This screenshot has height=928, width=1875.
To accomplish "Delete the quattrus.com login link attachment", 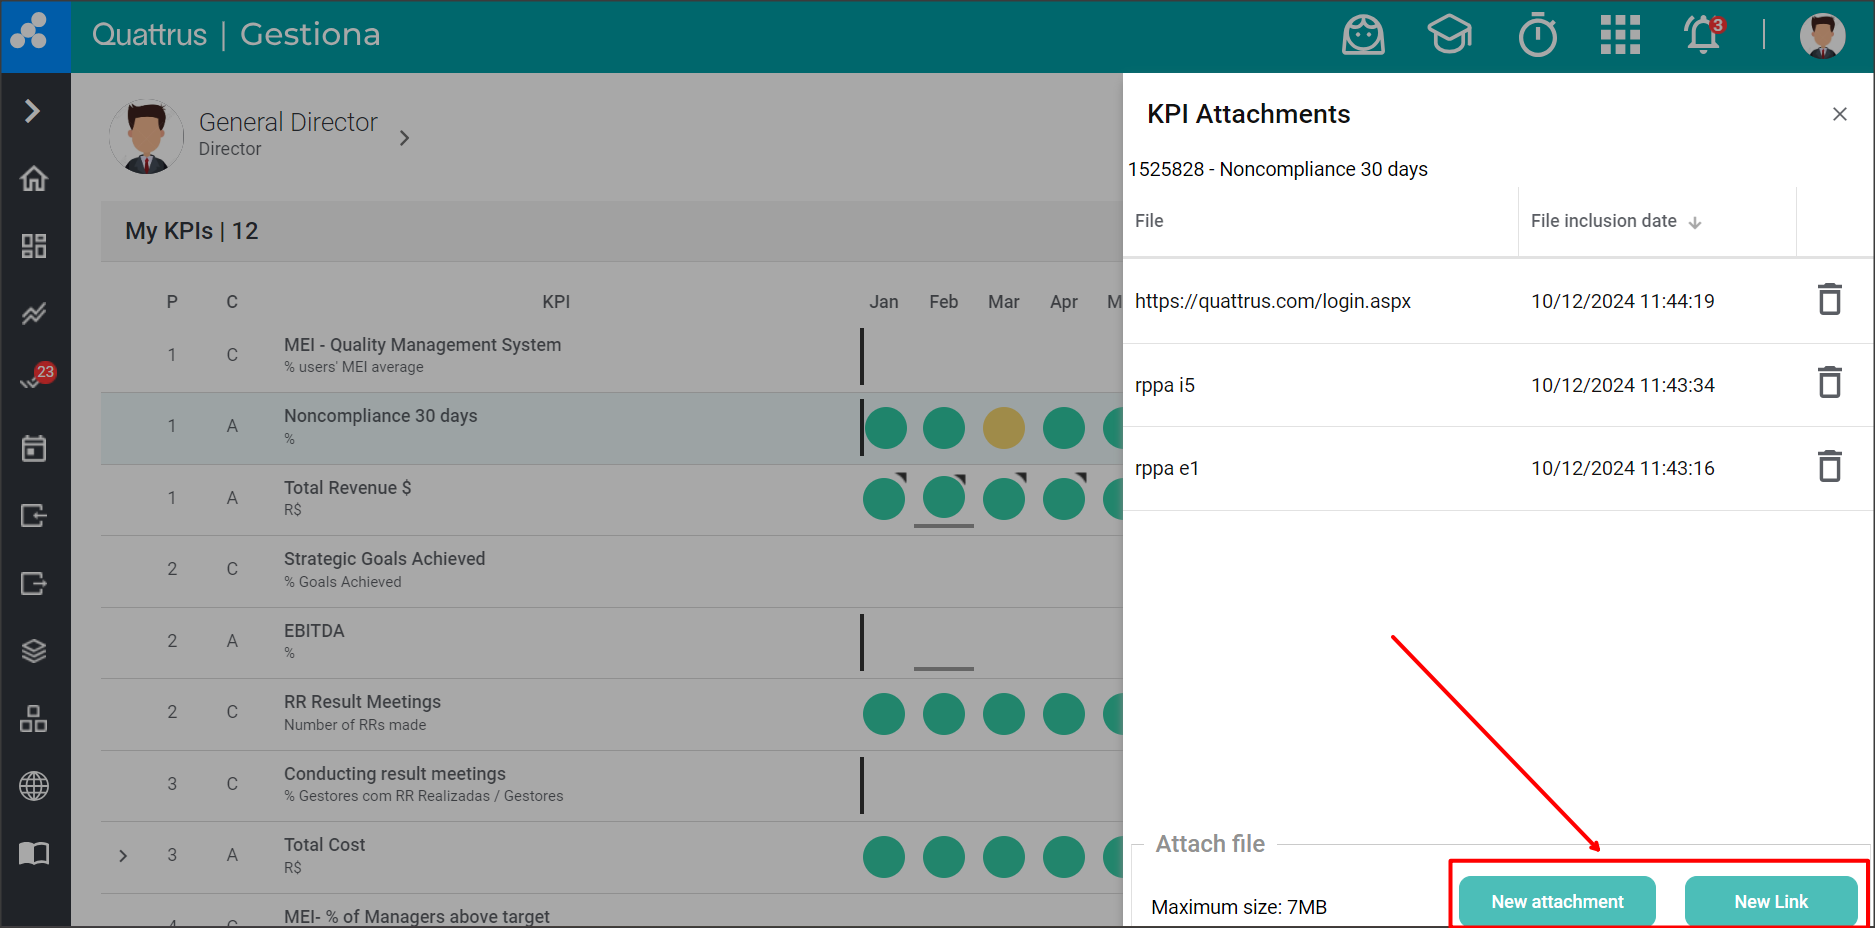I will pyautogui.click(x=1829, y=300).
